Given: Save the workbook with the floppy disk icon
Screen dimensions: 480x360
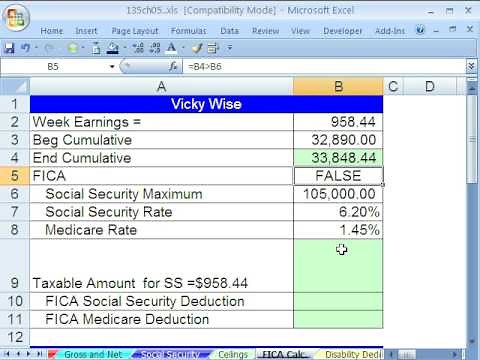Looking at the screenshot, I should click(9, 48).
